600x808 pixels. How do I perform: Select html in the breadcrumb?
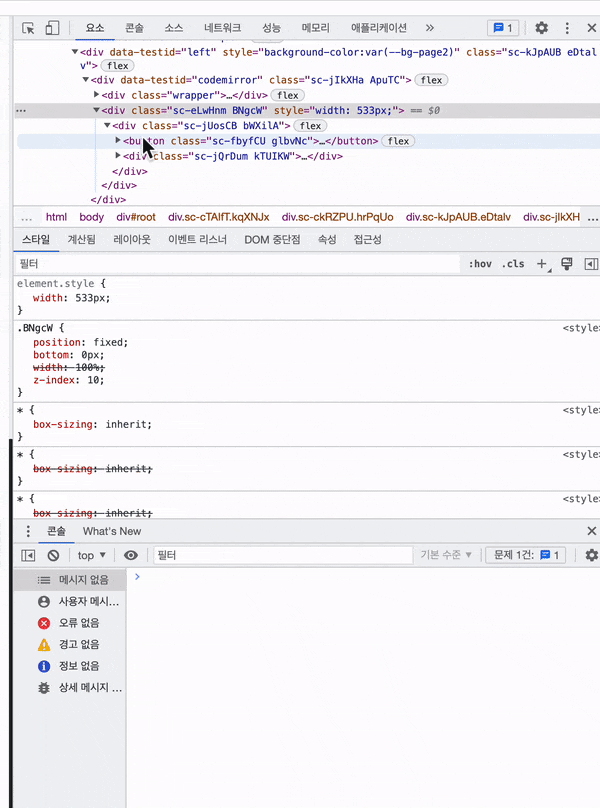click(56, 217)
